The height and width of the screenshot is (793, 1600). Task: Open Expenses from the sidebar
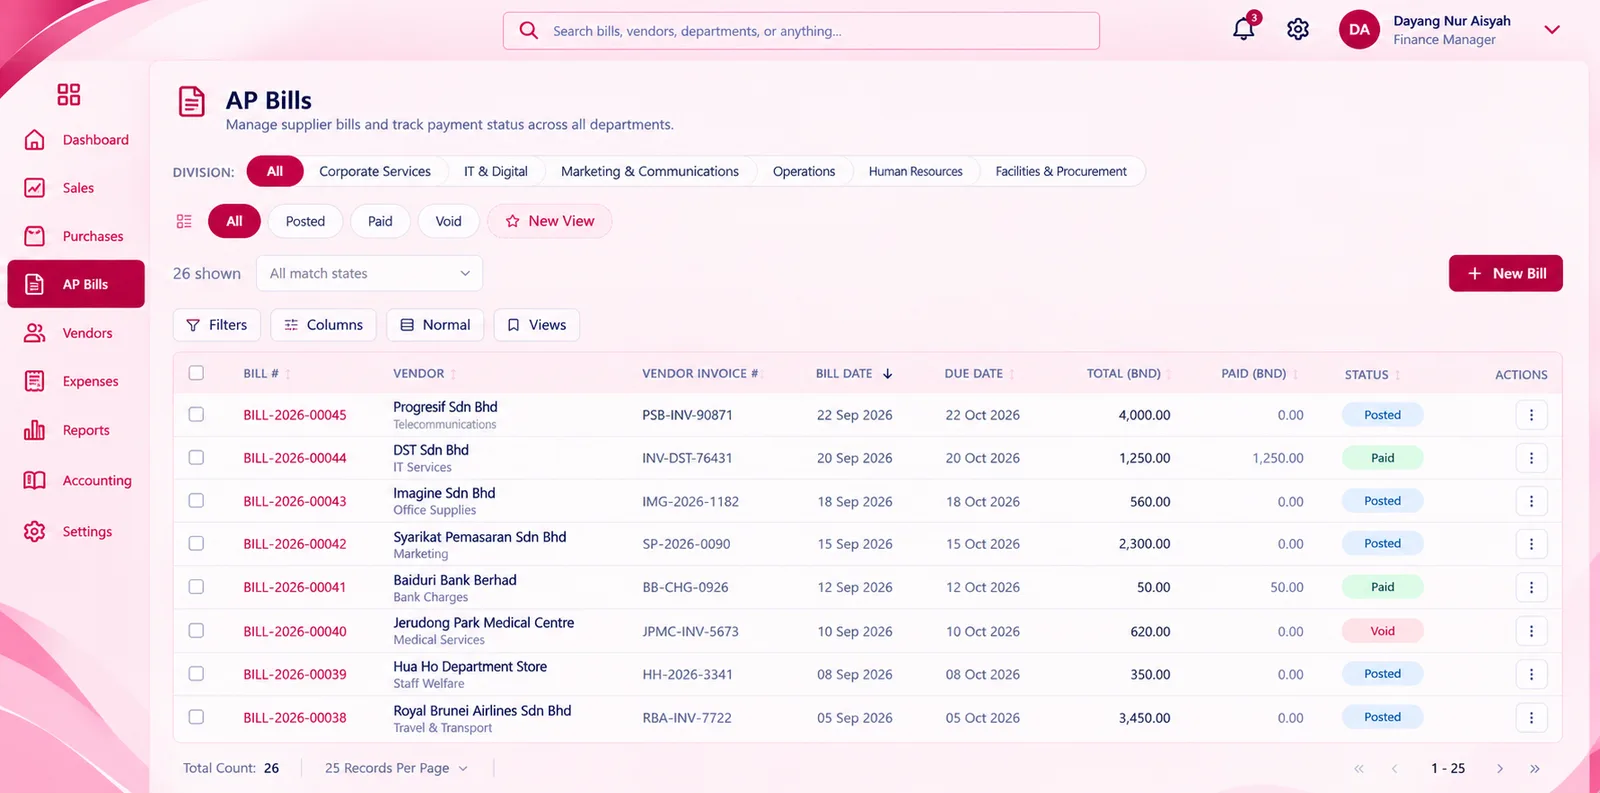click(76, 381)
